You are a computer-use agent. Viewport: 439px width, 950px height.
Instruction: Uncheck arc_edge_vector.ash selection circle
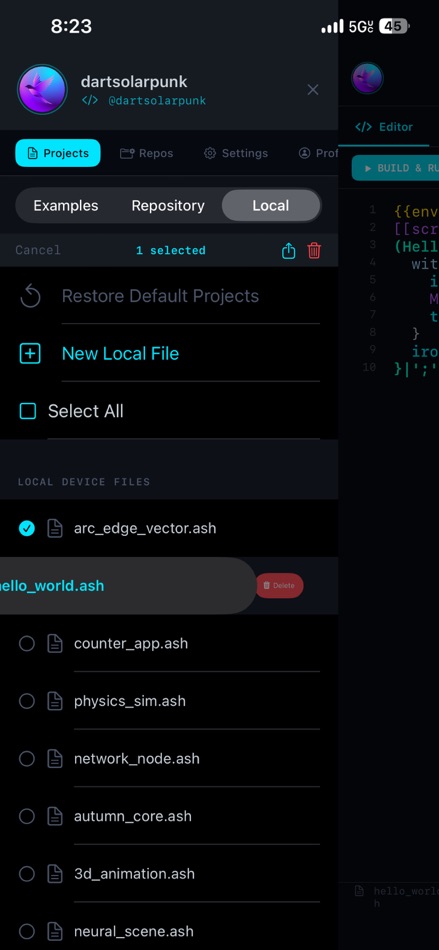27,528
